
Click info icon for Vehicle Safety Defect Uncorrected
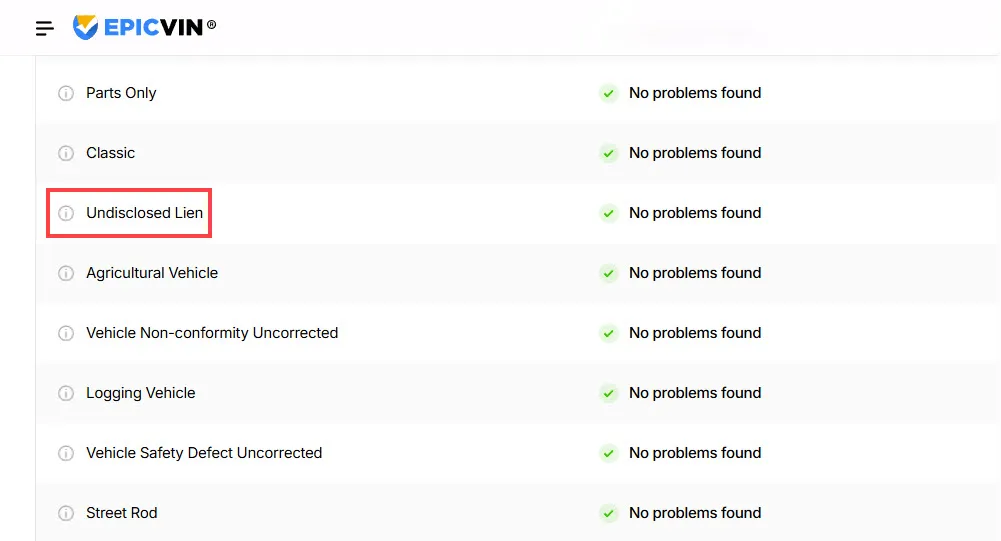(x=66, y=453)
